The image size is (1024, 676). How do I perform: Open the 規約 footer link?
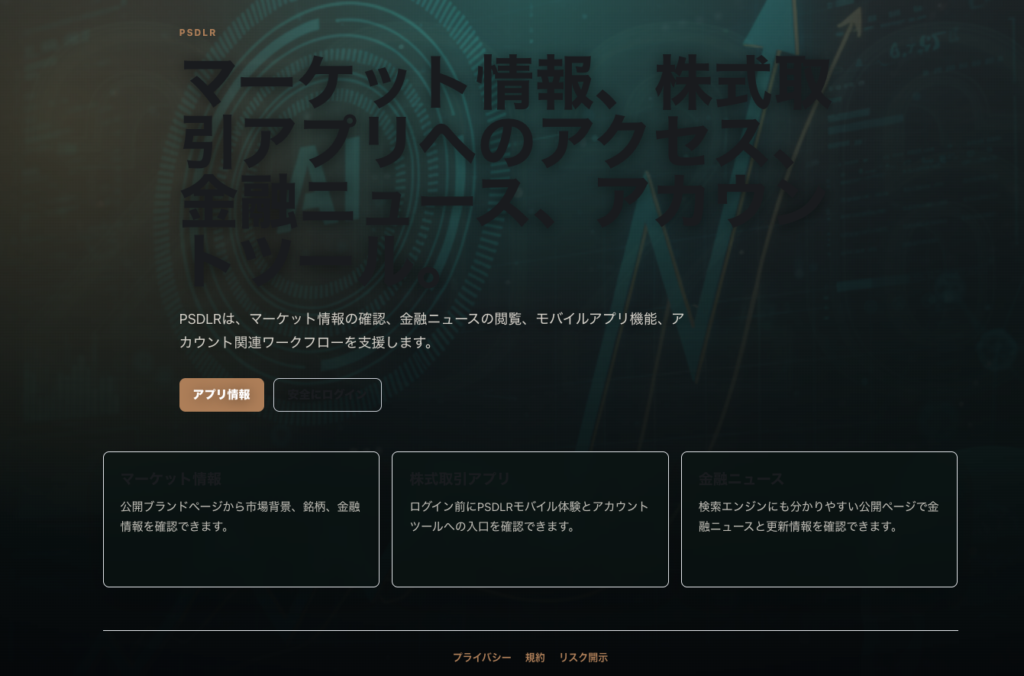tap(535, 657)
